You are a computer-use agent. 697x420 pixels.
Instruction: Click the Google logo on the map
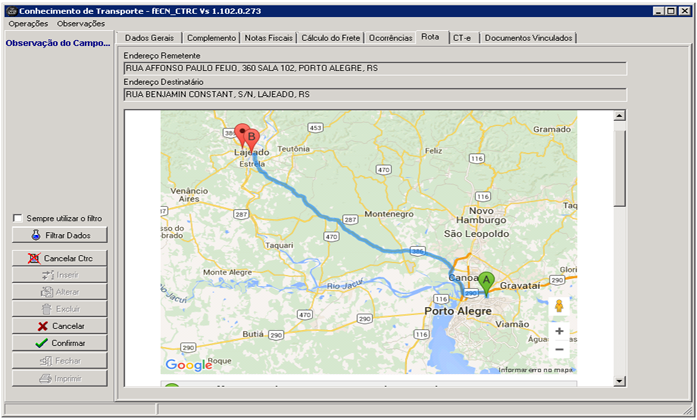pyautogui.click(x=188, y=365)
